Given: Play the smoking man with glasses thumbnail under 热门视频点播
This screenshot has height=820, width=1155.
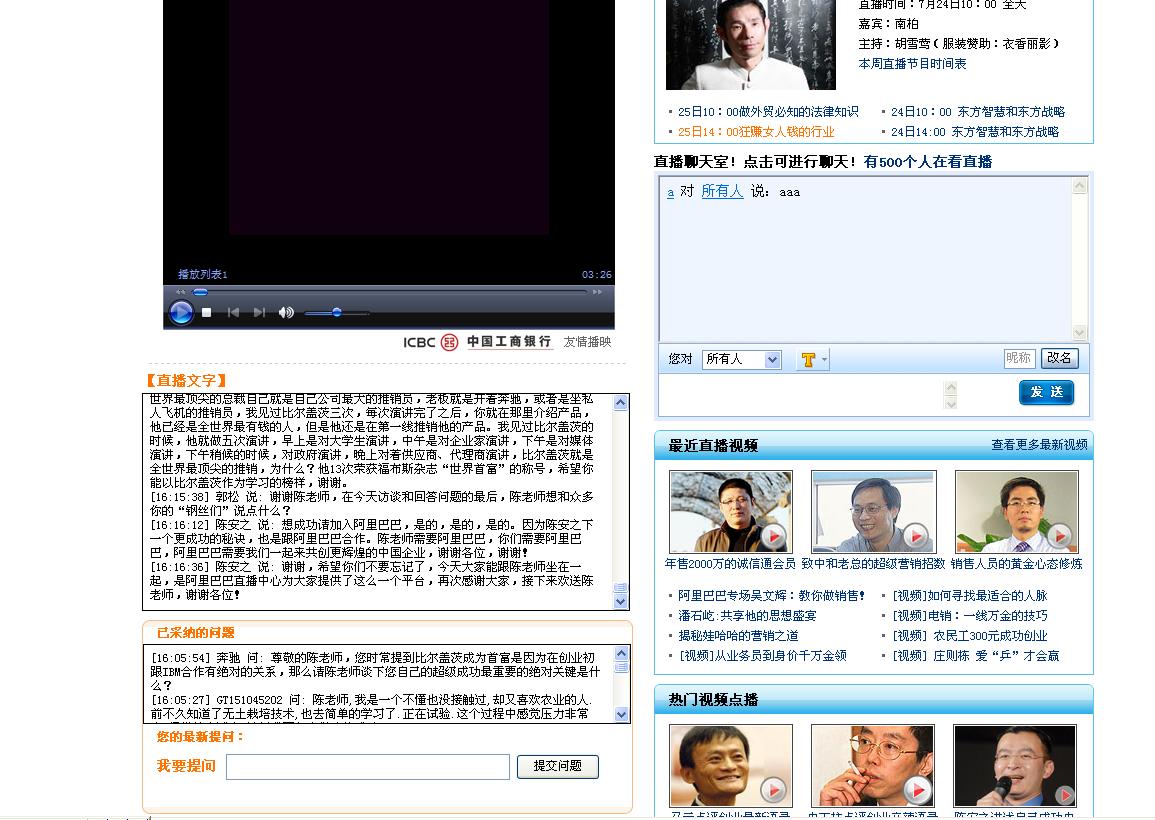Looking at the screenshot, I should pyautogui.click(x=872, y=765).
